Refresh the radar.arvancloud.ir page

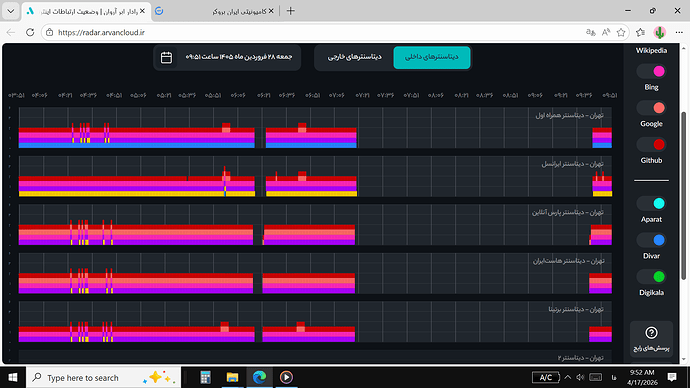point(30,32)
